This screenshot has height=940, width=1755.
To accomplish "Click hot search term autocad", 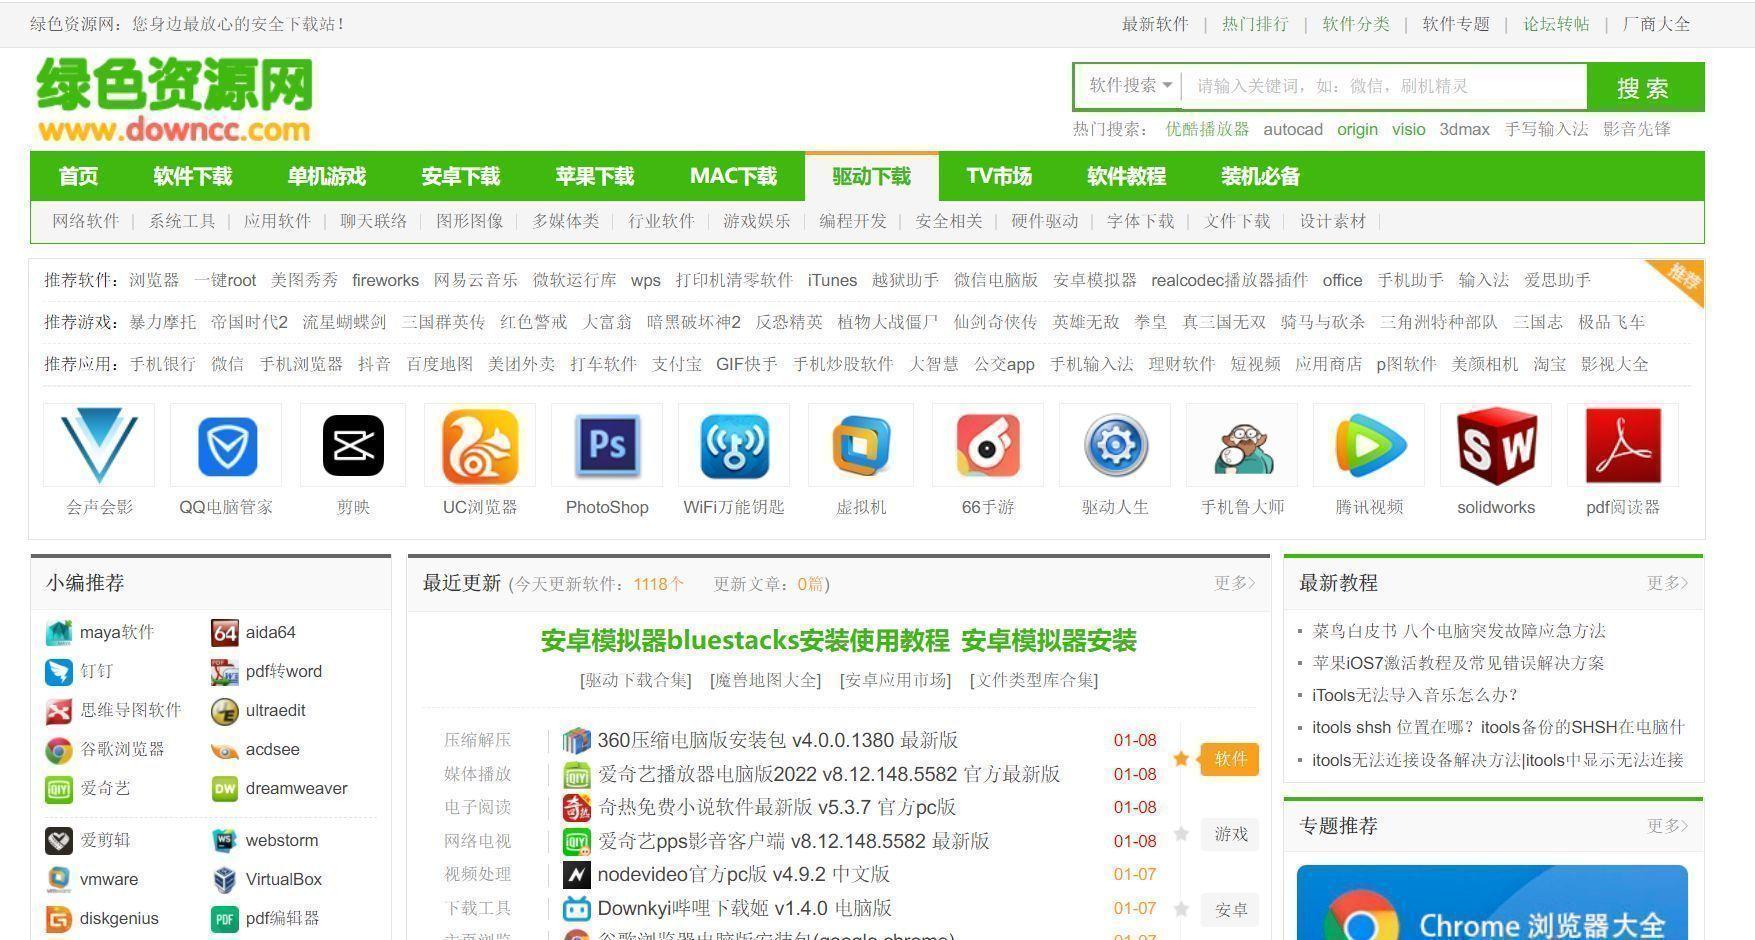I will (x=1293, y=129).
